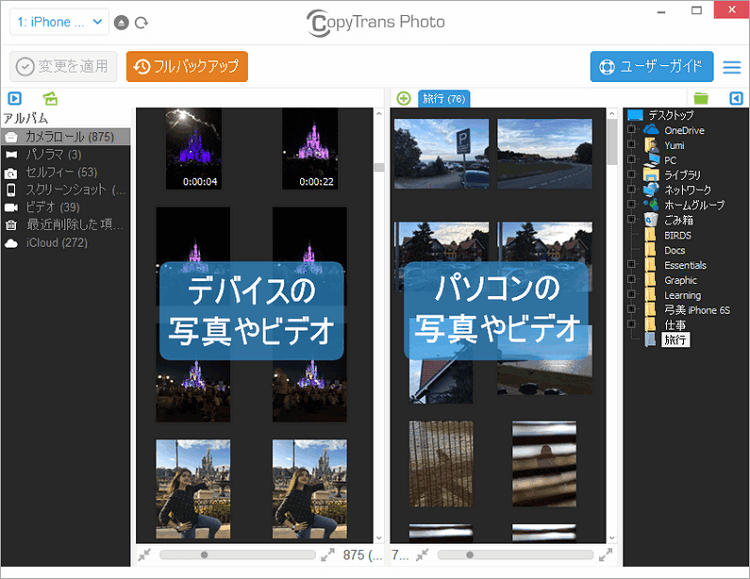The image size is (750, 579).
Task: Click the parking sign photo thumbnail
Action: point(441,154)
